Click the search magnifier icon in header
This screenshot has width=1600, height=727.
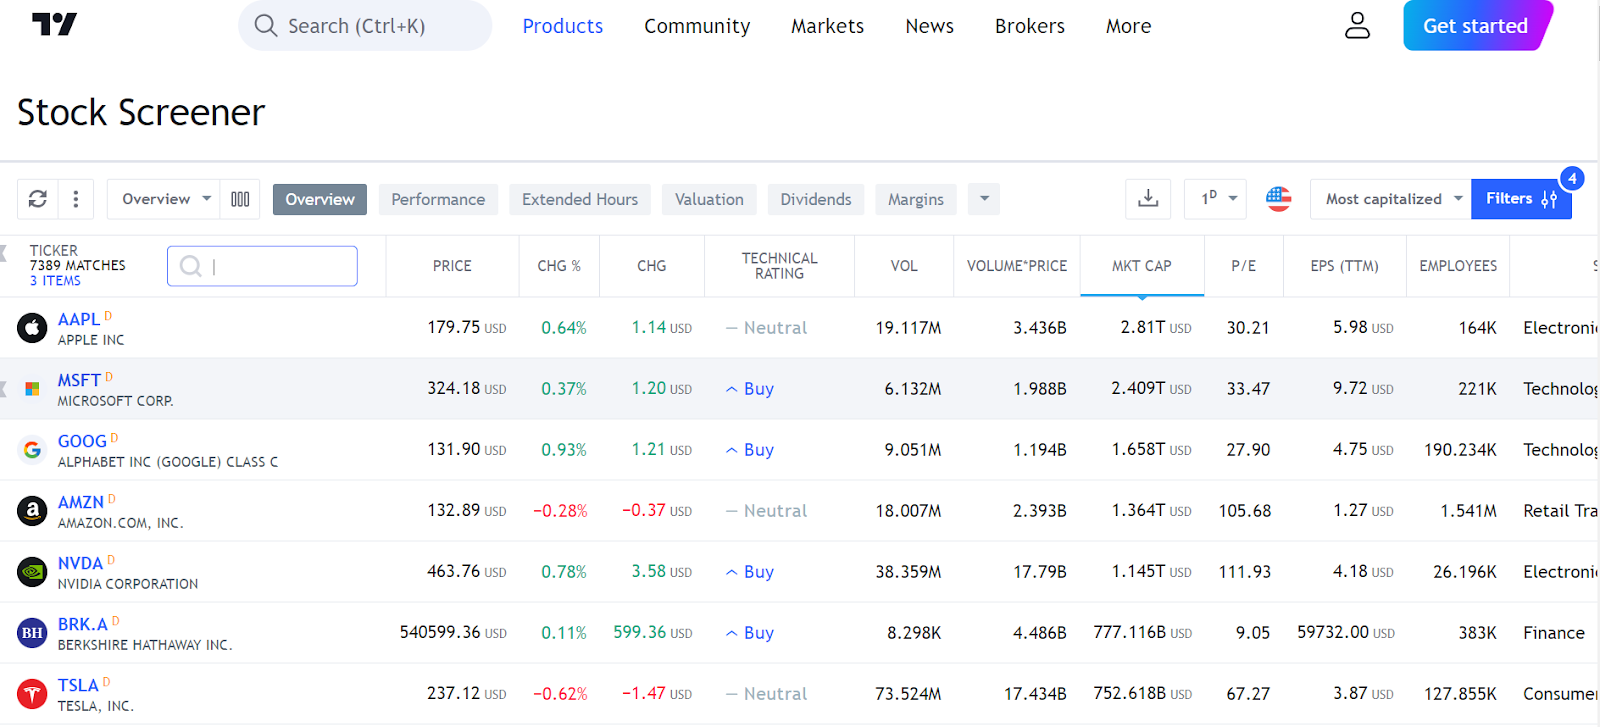[265, 25]
